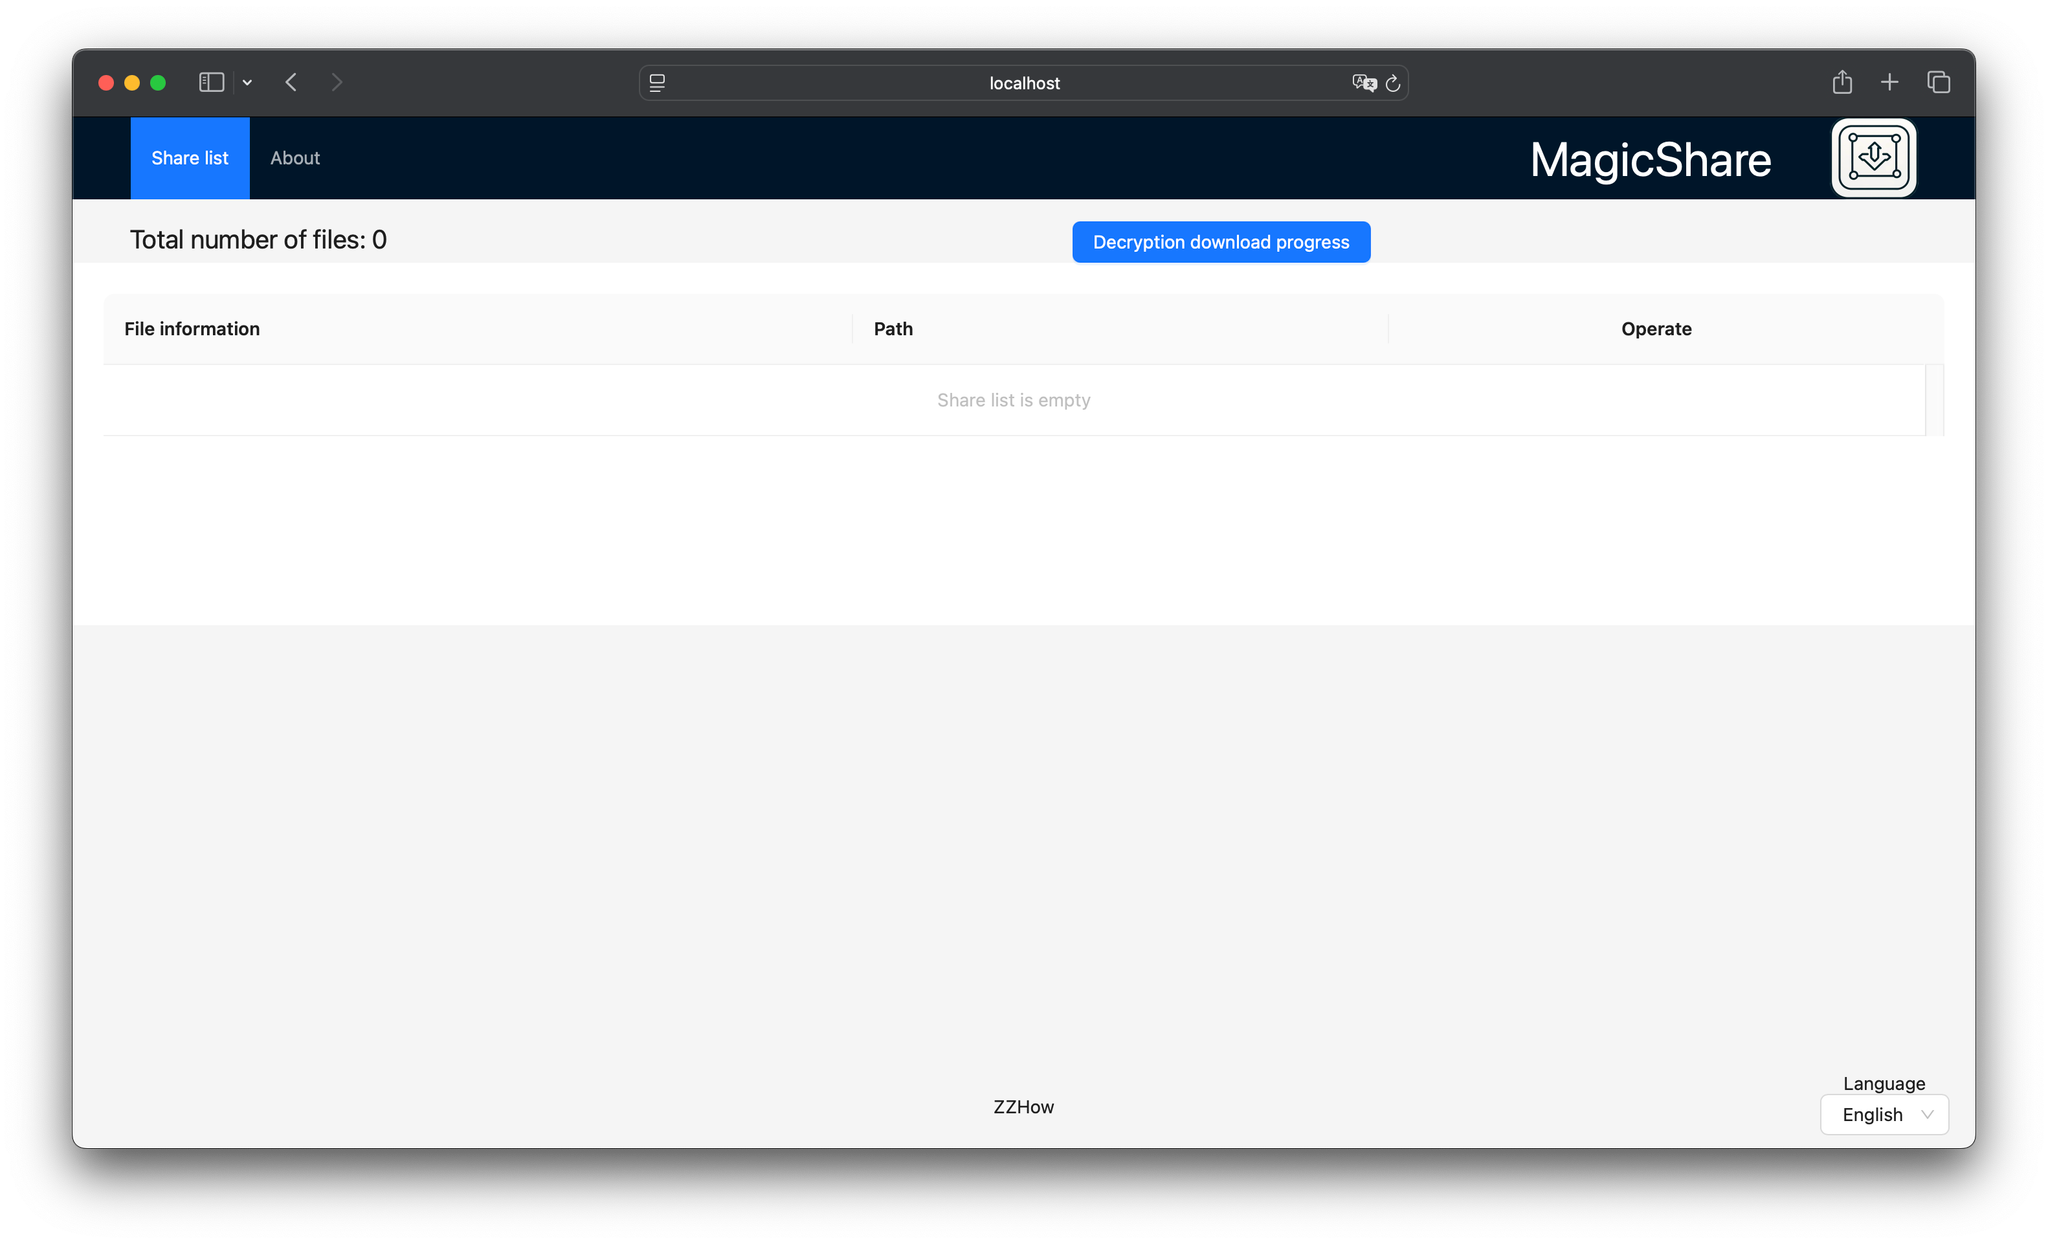2048x1244 pixels.
Task: Expand the sidebar options chevron
Action: (x=247, y=83)
